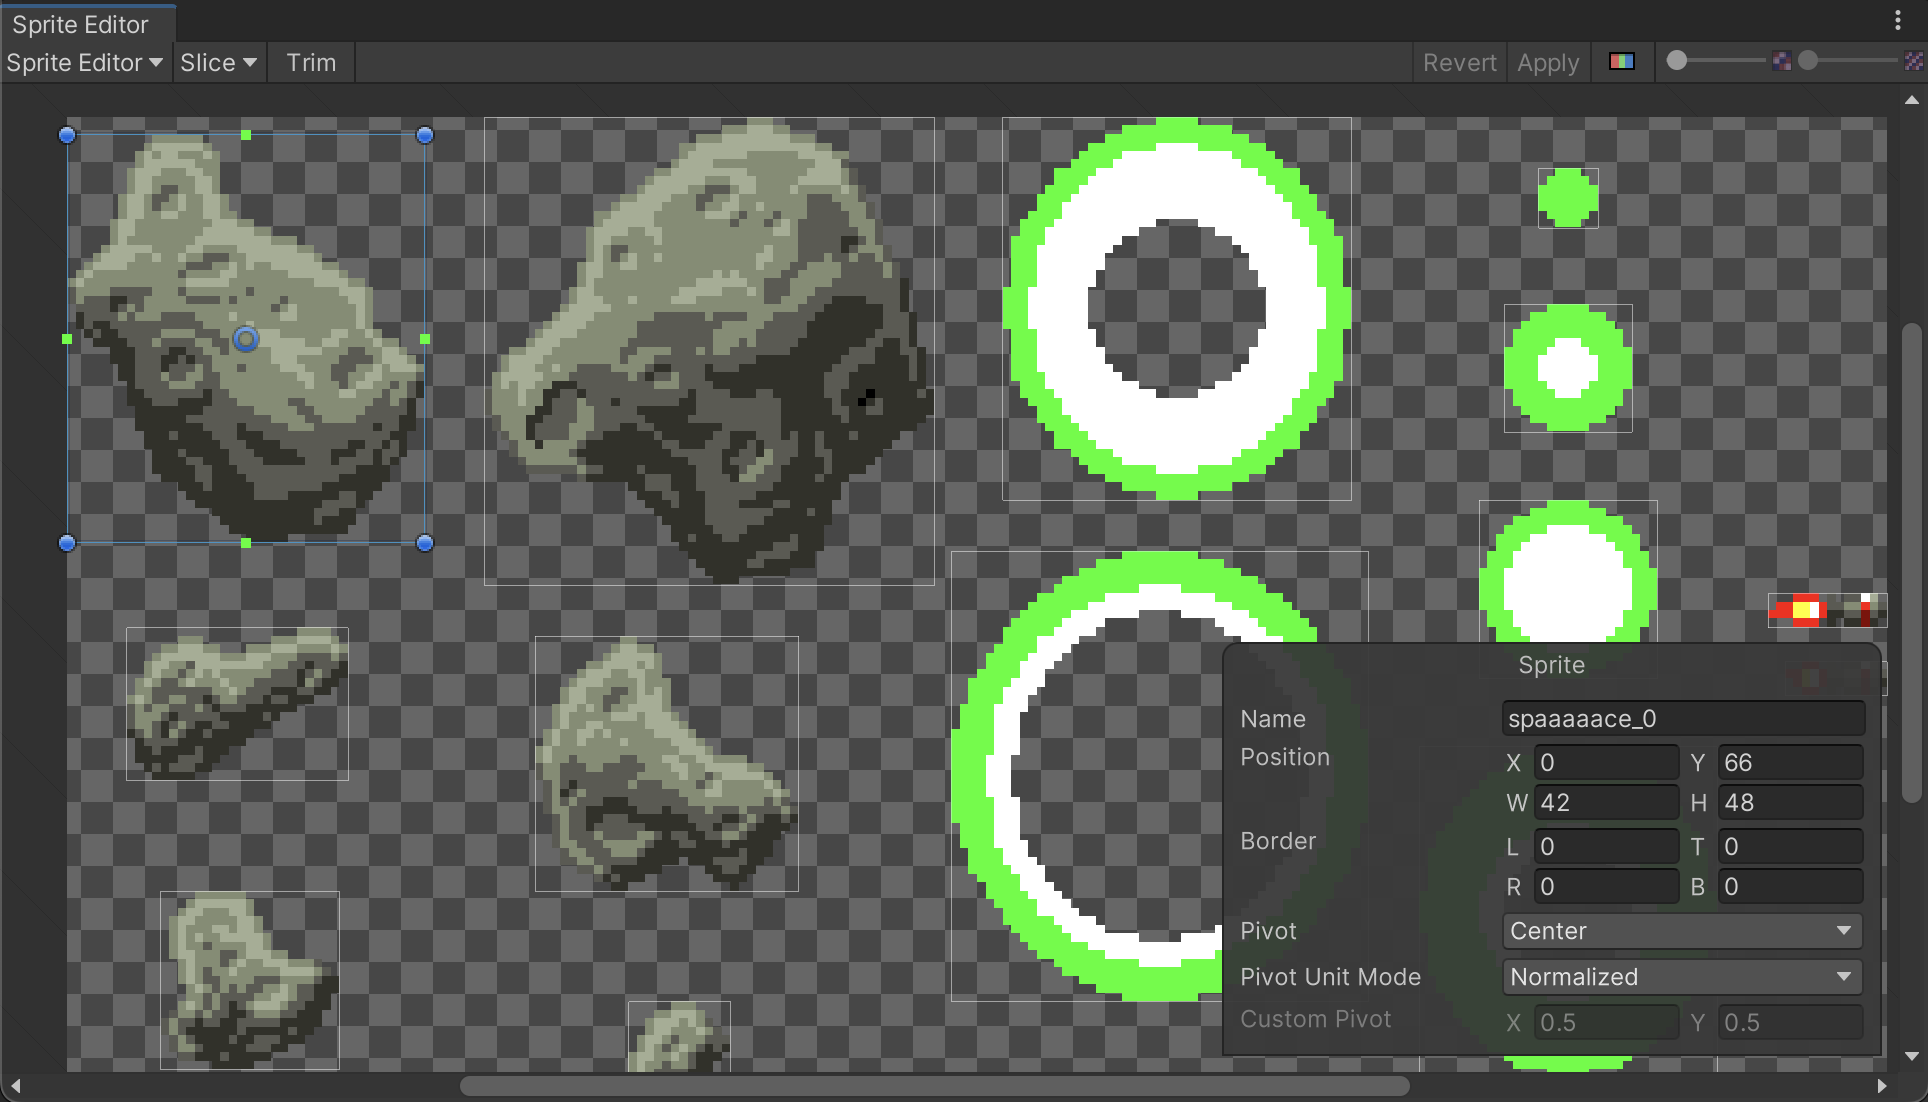Open the three-dot window options menu
This screenshot has height=1102, width=1928.
point(1897,20)
